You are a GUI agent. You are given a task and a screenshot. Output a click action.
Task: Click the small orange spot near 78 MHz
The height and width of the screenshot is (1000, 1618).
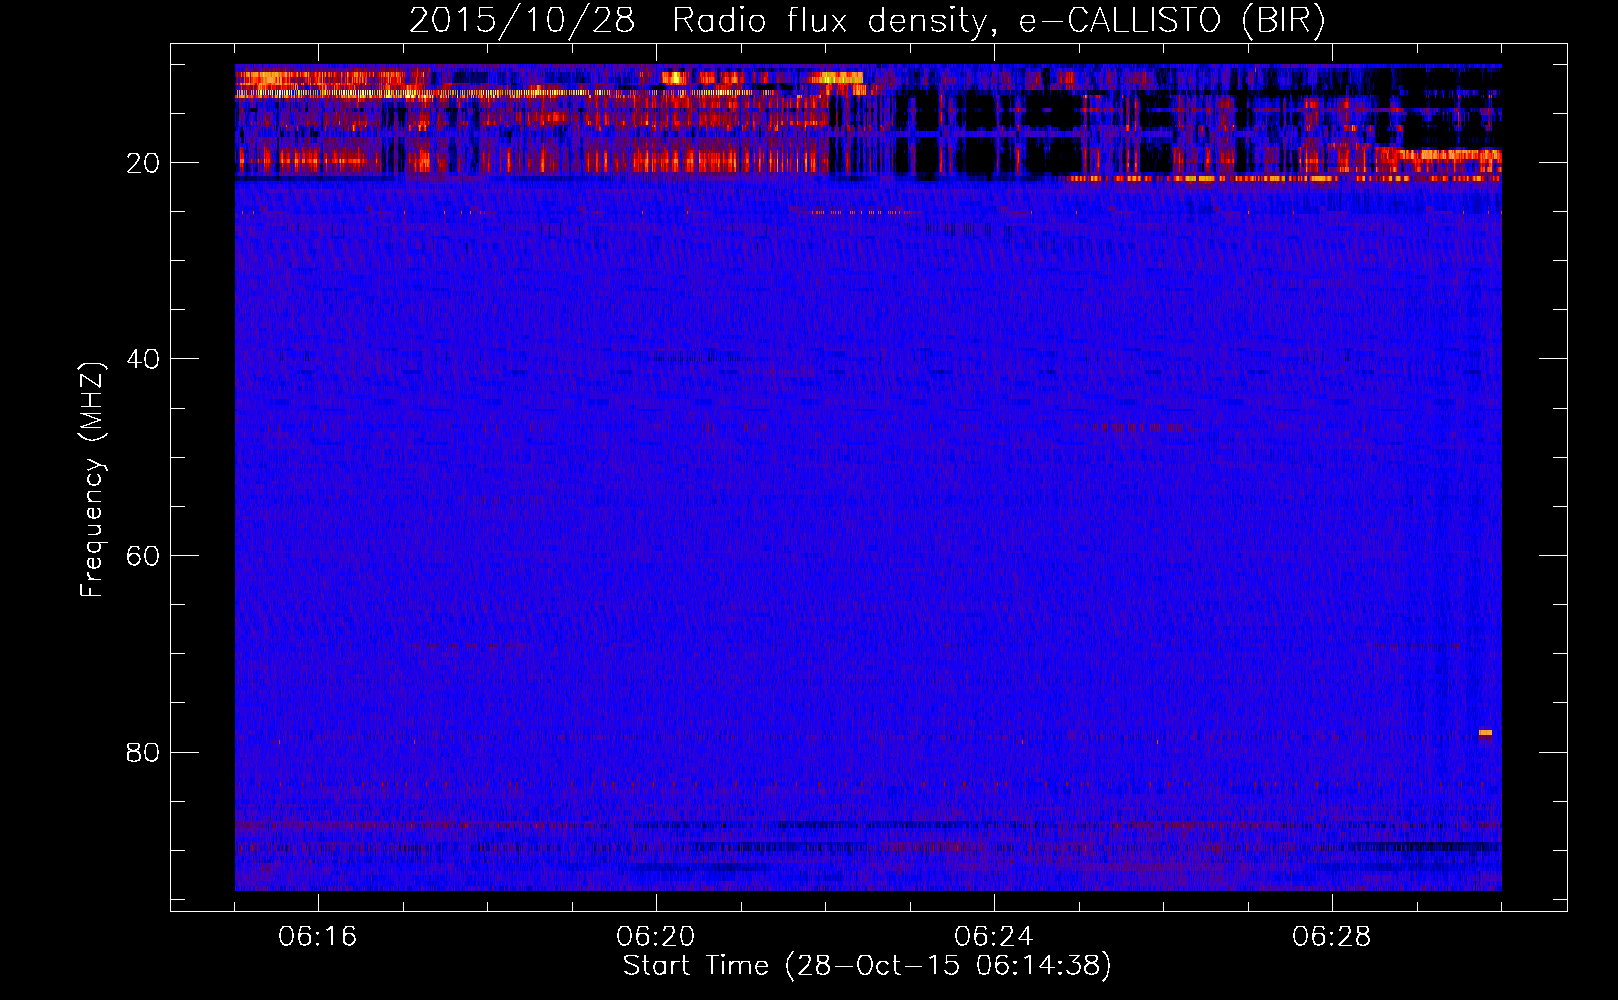pyautogui.click(x=1485, y=733)
